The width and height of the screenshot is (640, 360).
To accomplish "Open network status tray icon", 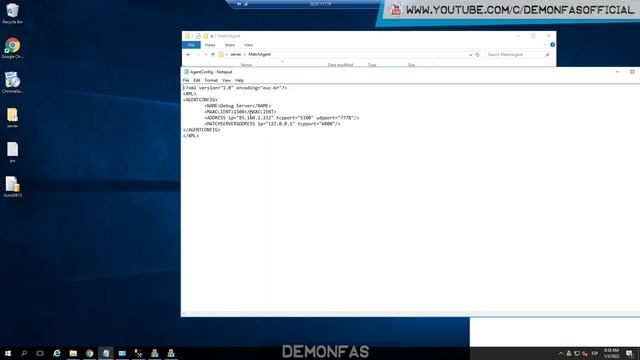I will click(x=577, y=353).
